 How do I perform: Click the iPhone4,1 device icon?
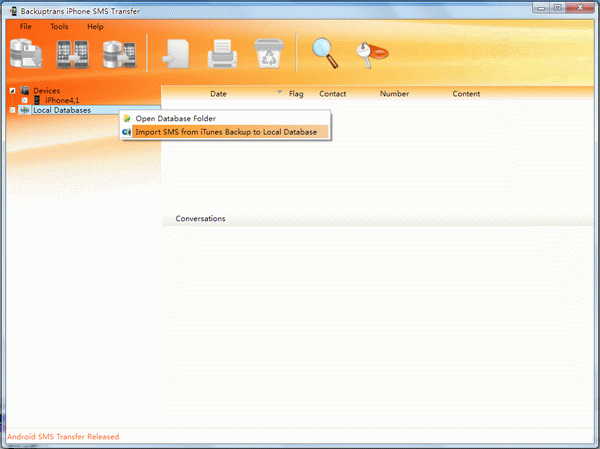(37, 100)
